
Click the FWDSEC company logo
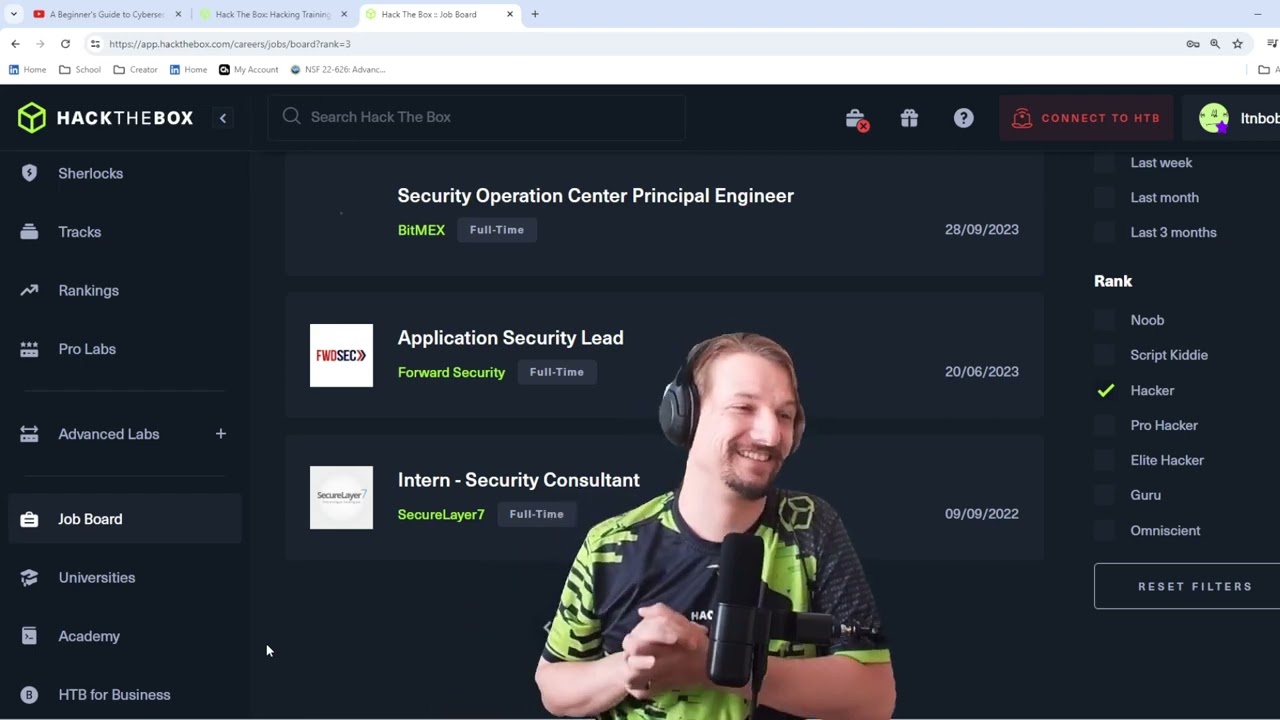click(341, 355)
